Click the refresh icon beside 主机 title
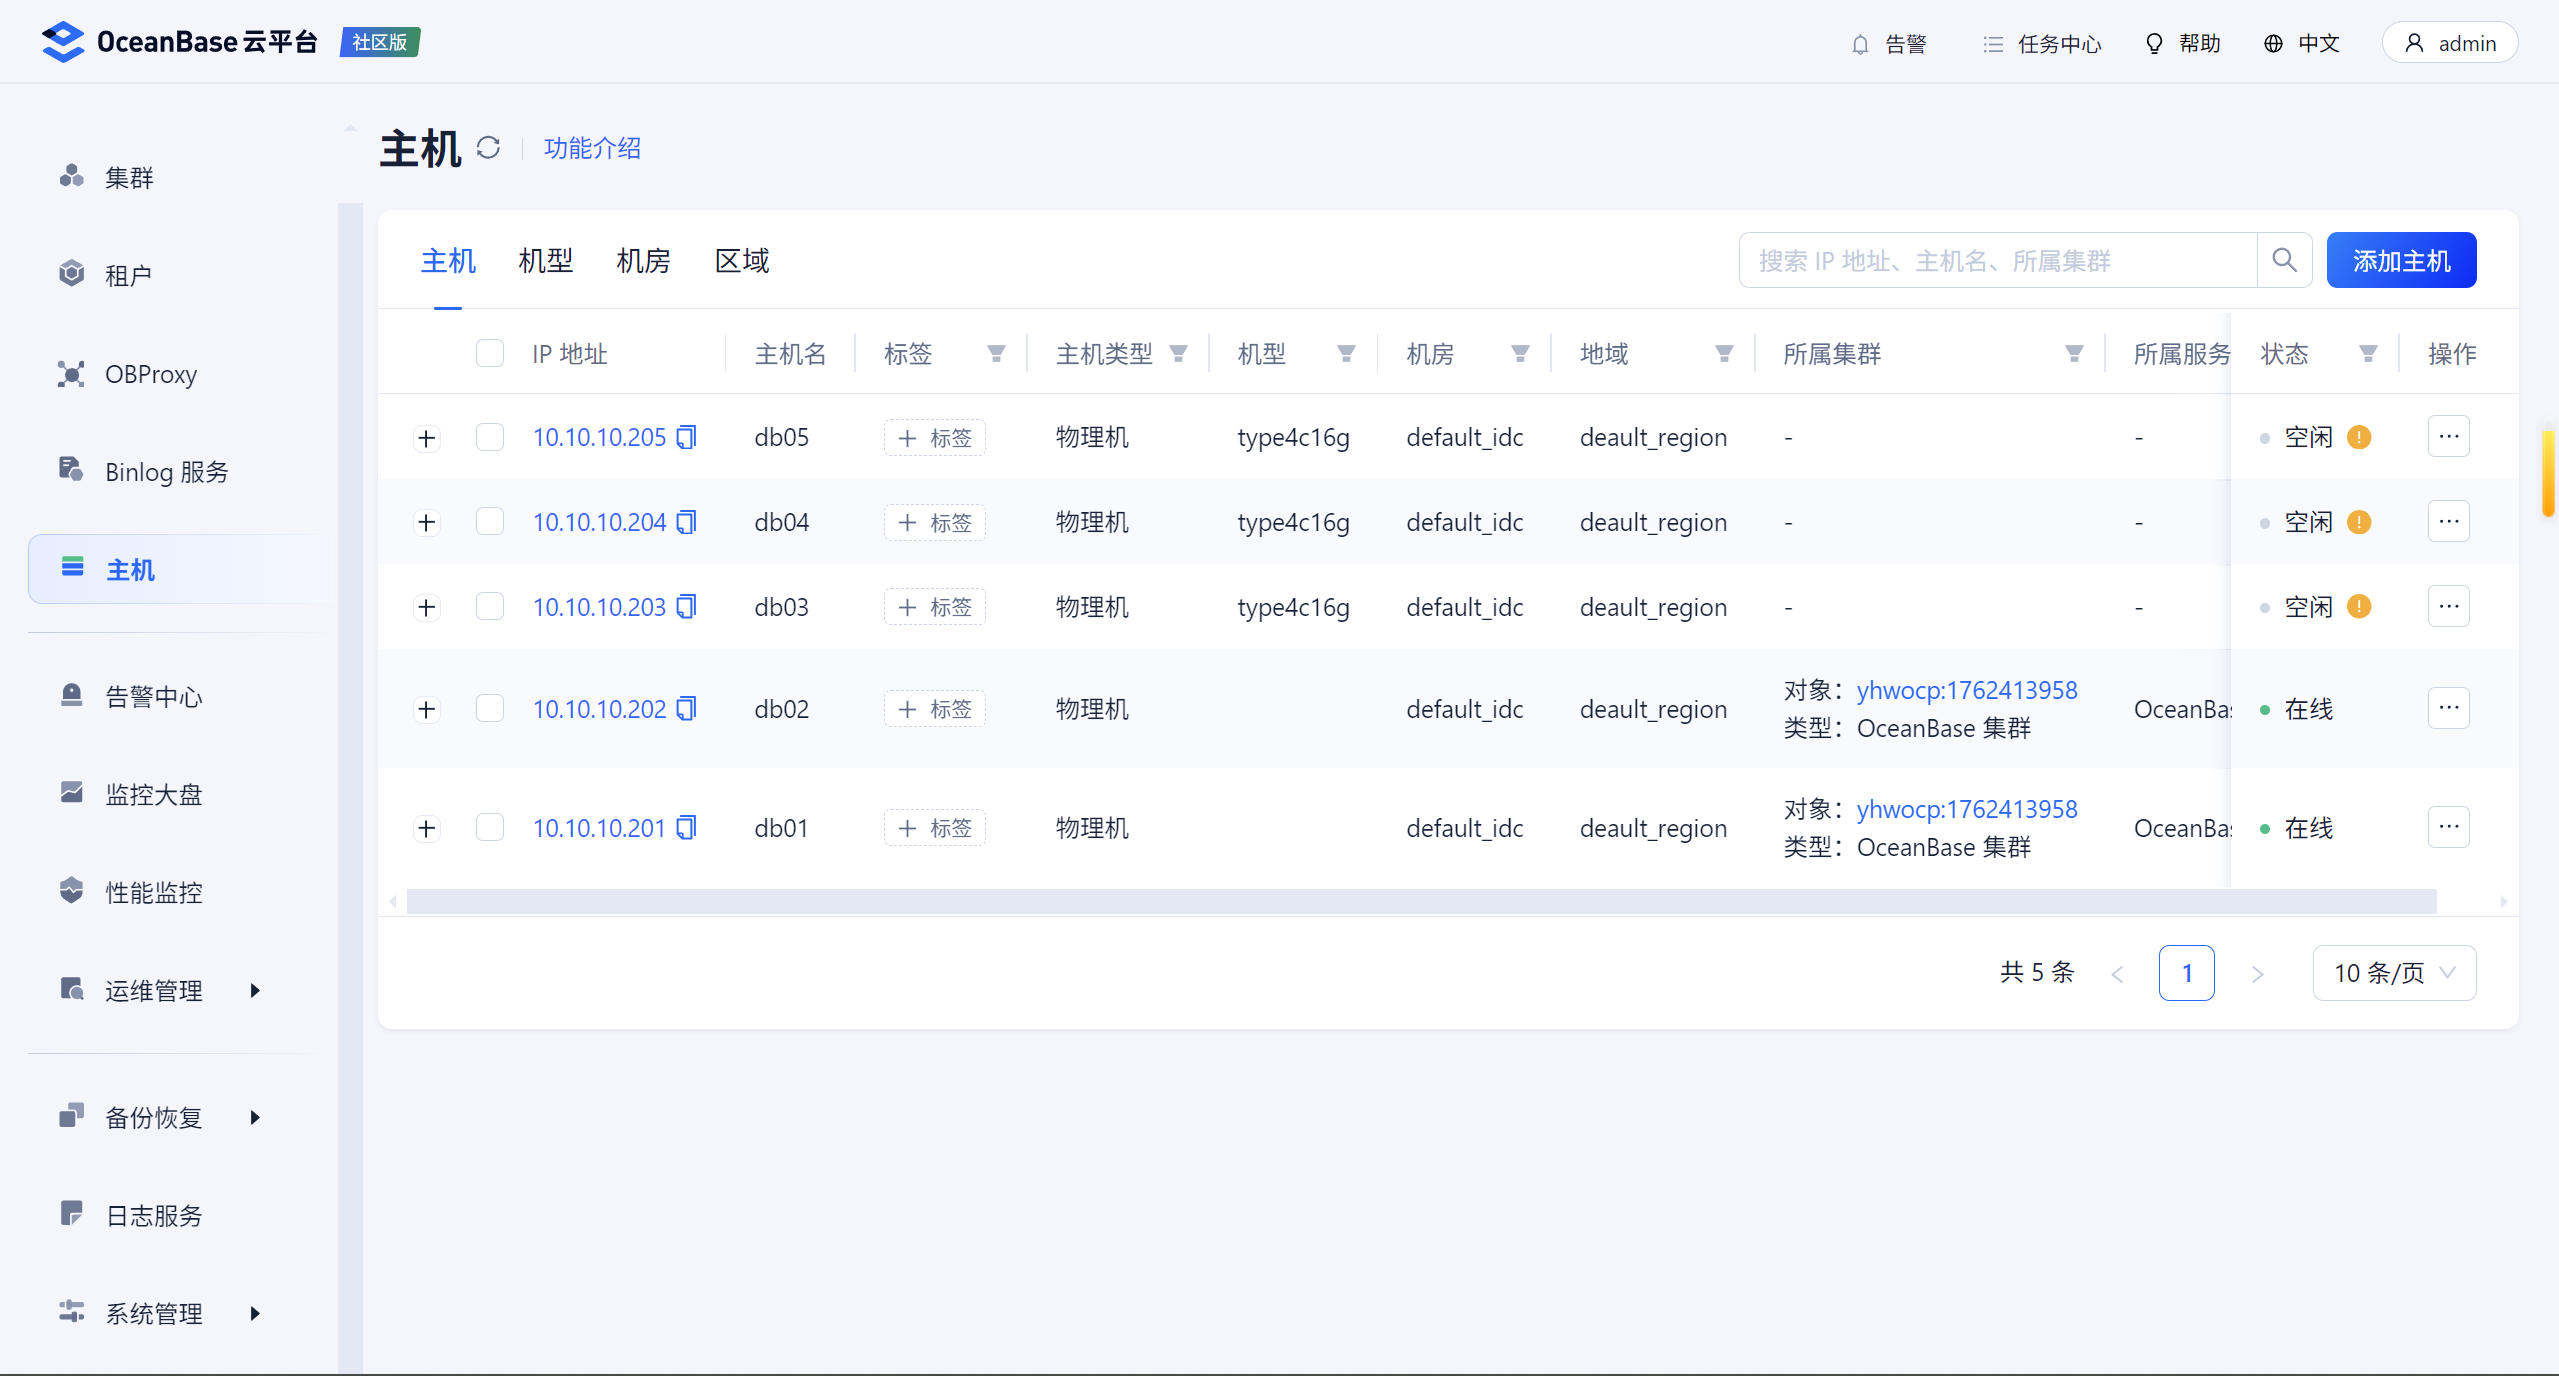2559x1376 pixels. (x=488, y=148)
